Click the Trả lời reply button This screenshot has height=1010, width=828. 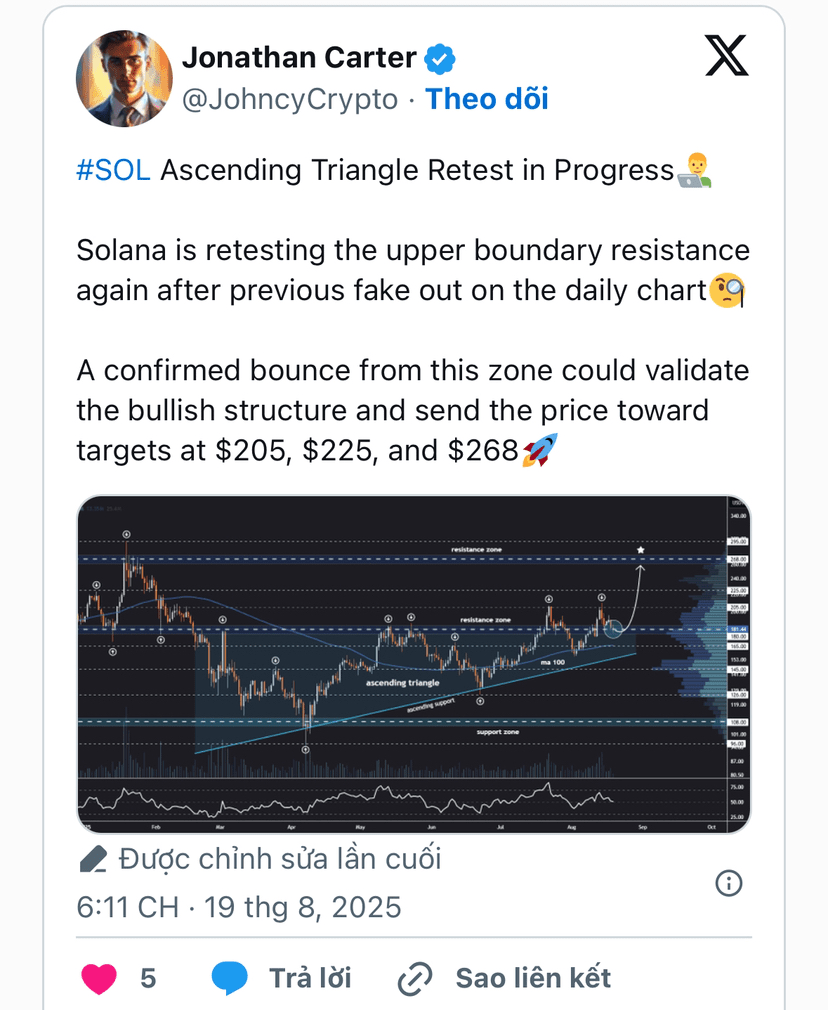click(310, 978)
